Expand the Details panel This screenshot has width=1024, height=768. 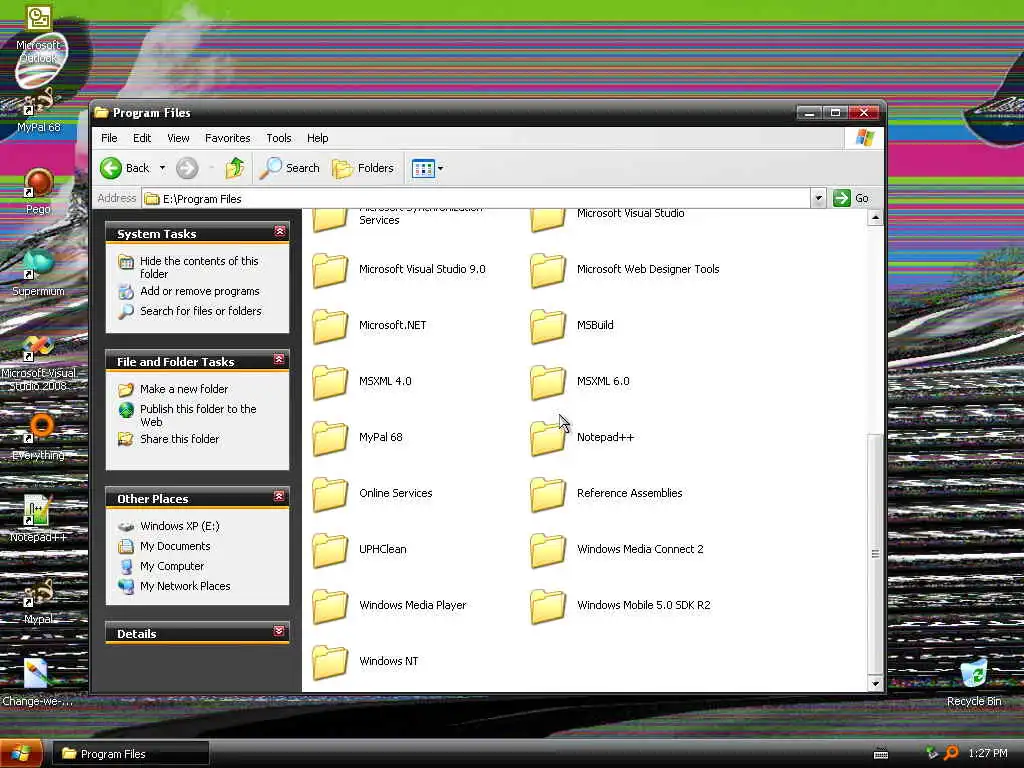279,632
